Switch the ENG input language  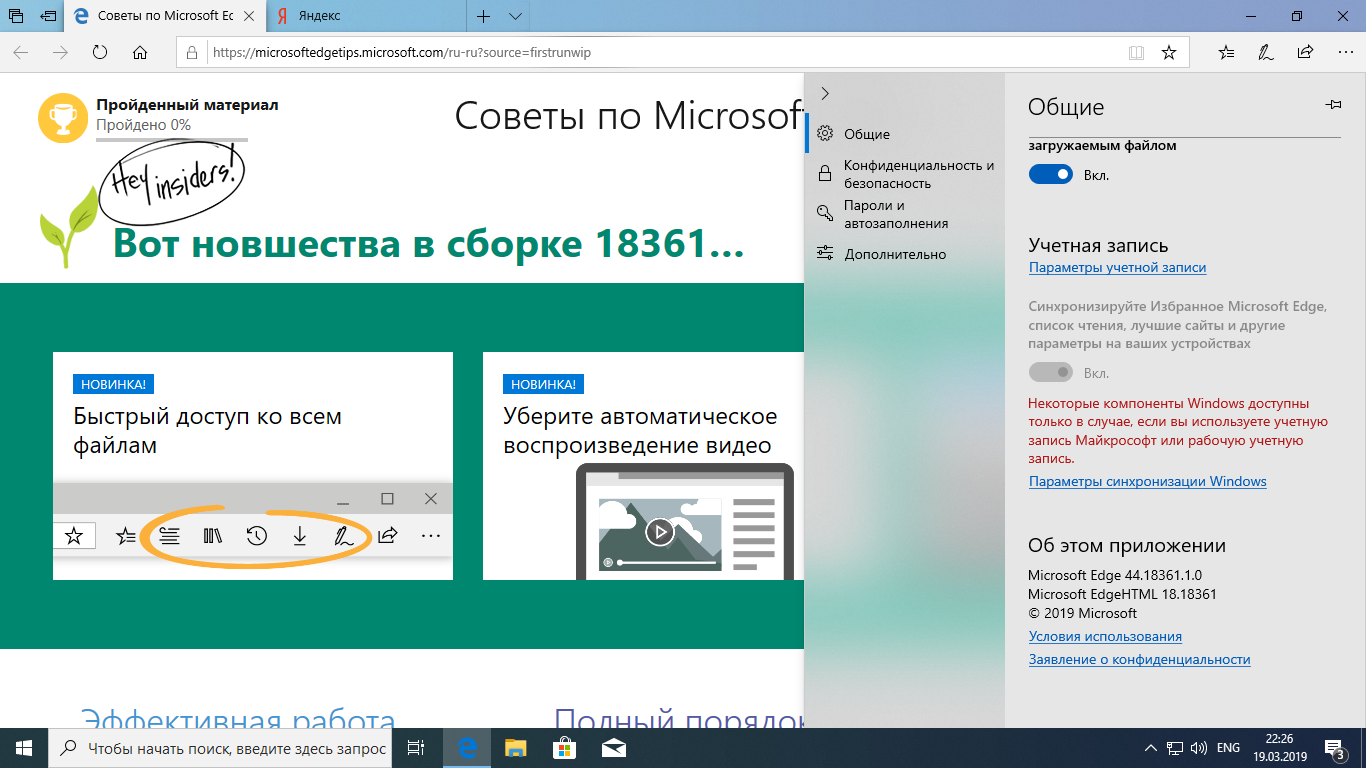[1228, 748]
